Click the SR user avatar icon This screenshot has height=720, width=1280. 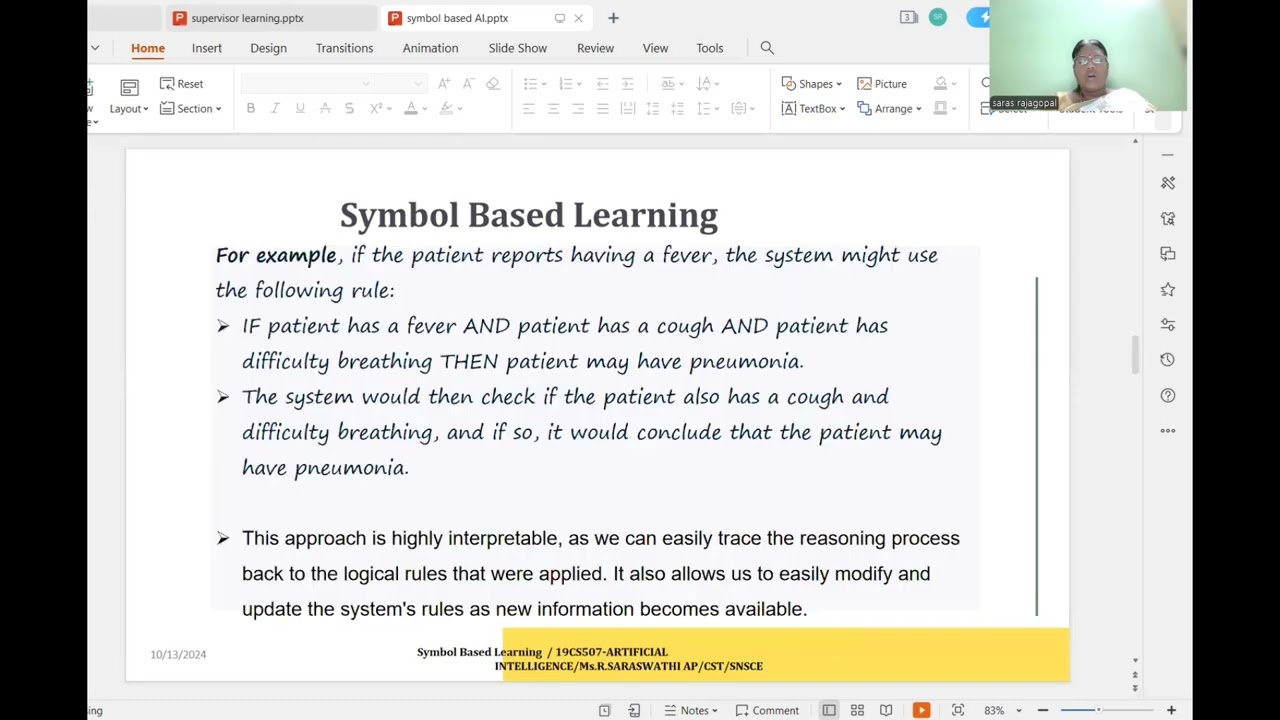[x=937, y=17]
